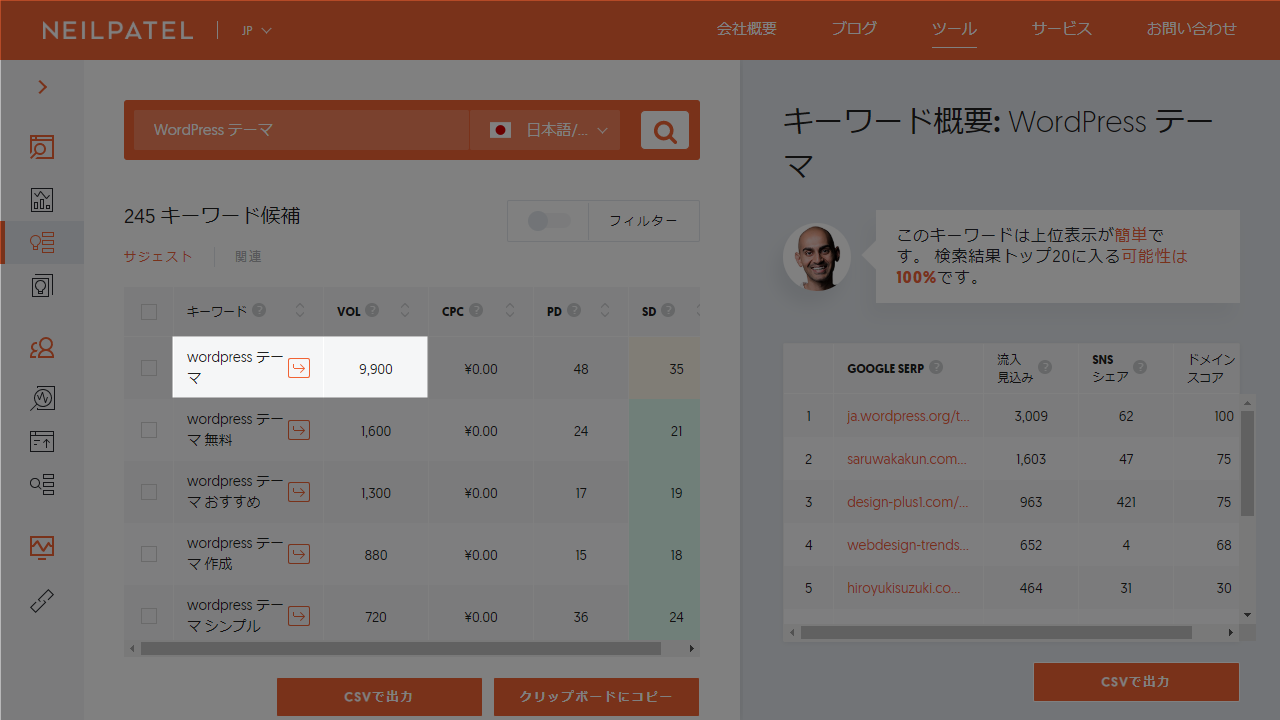Open the magnifier list keywords icon in sidebar

pos(42,485)
